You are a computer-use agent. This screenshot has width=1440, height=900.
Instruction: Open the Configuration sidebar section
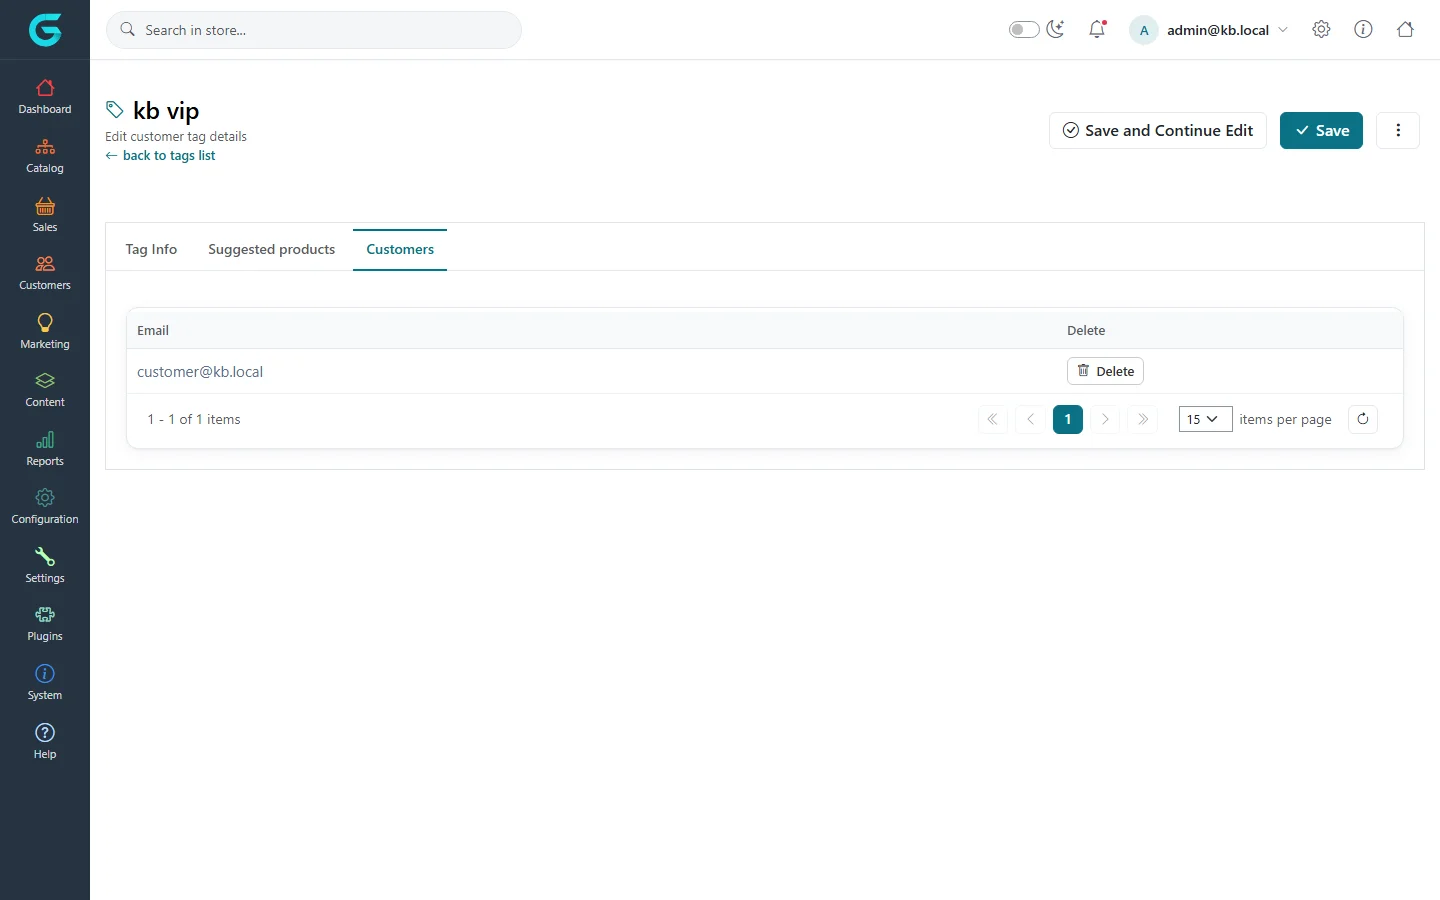[x=45, y=507]
